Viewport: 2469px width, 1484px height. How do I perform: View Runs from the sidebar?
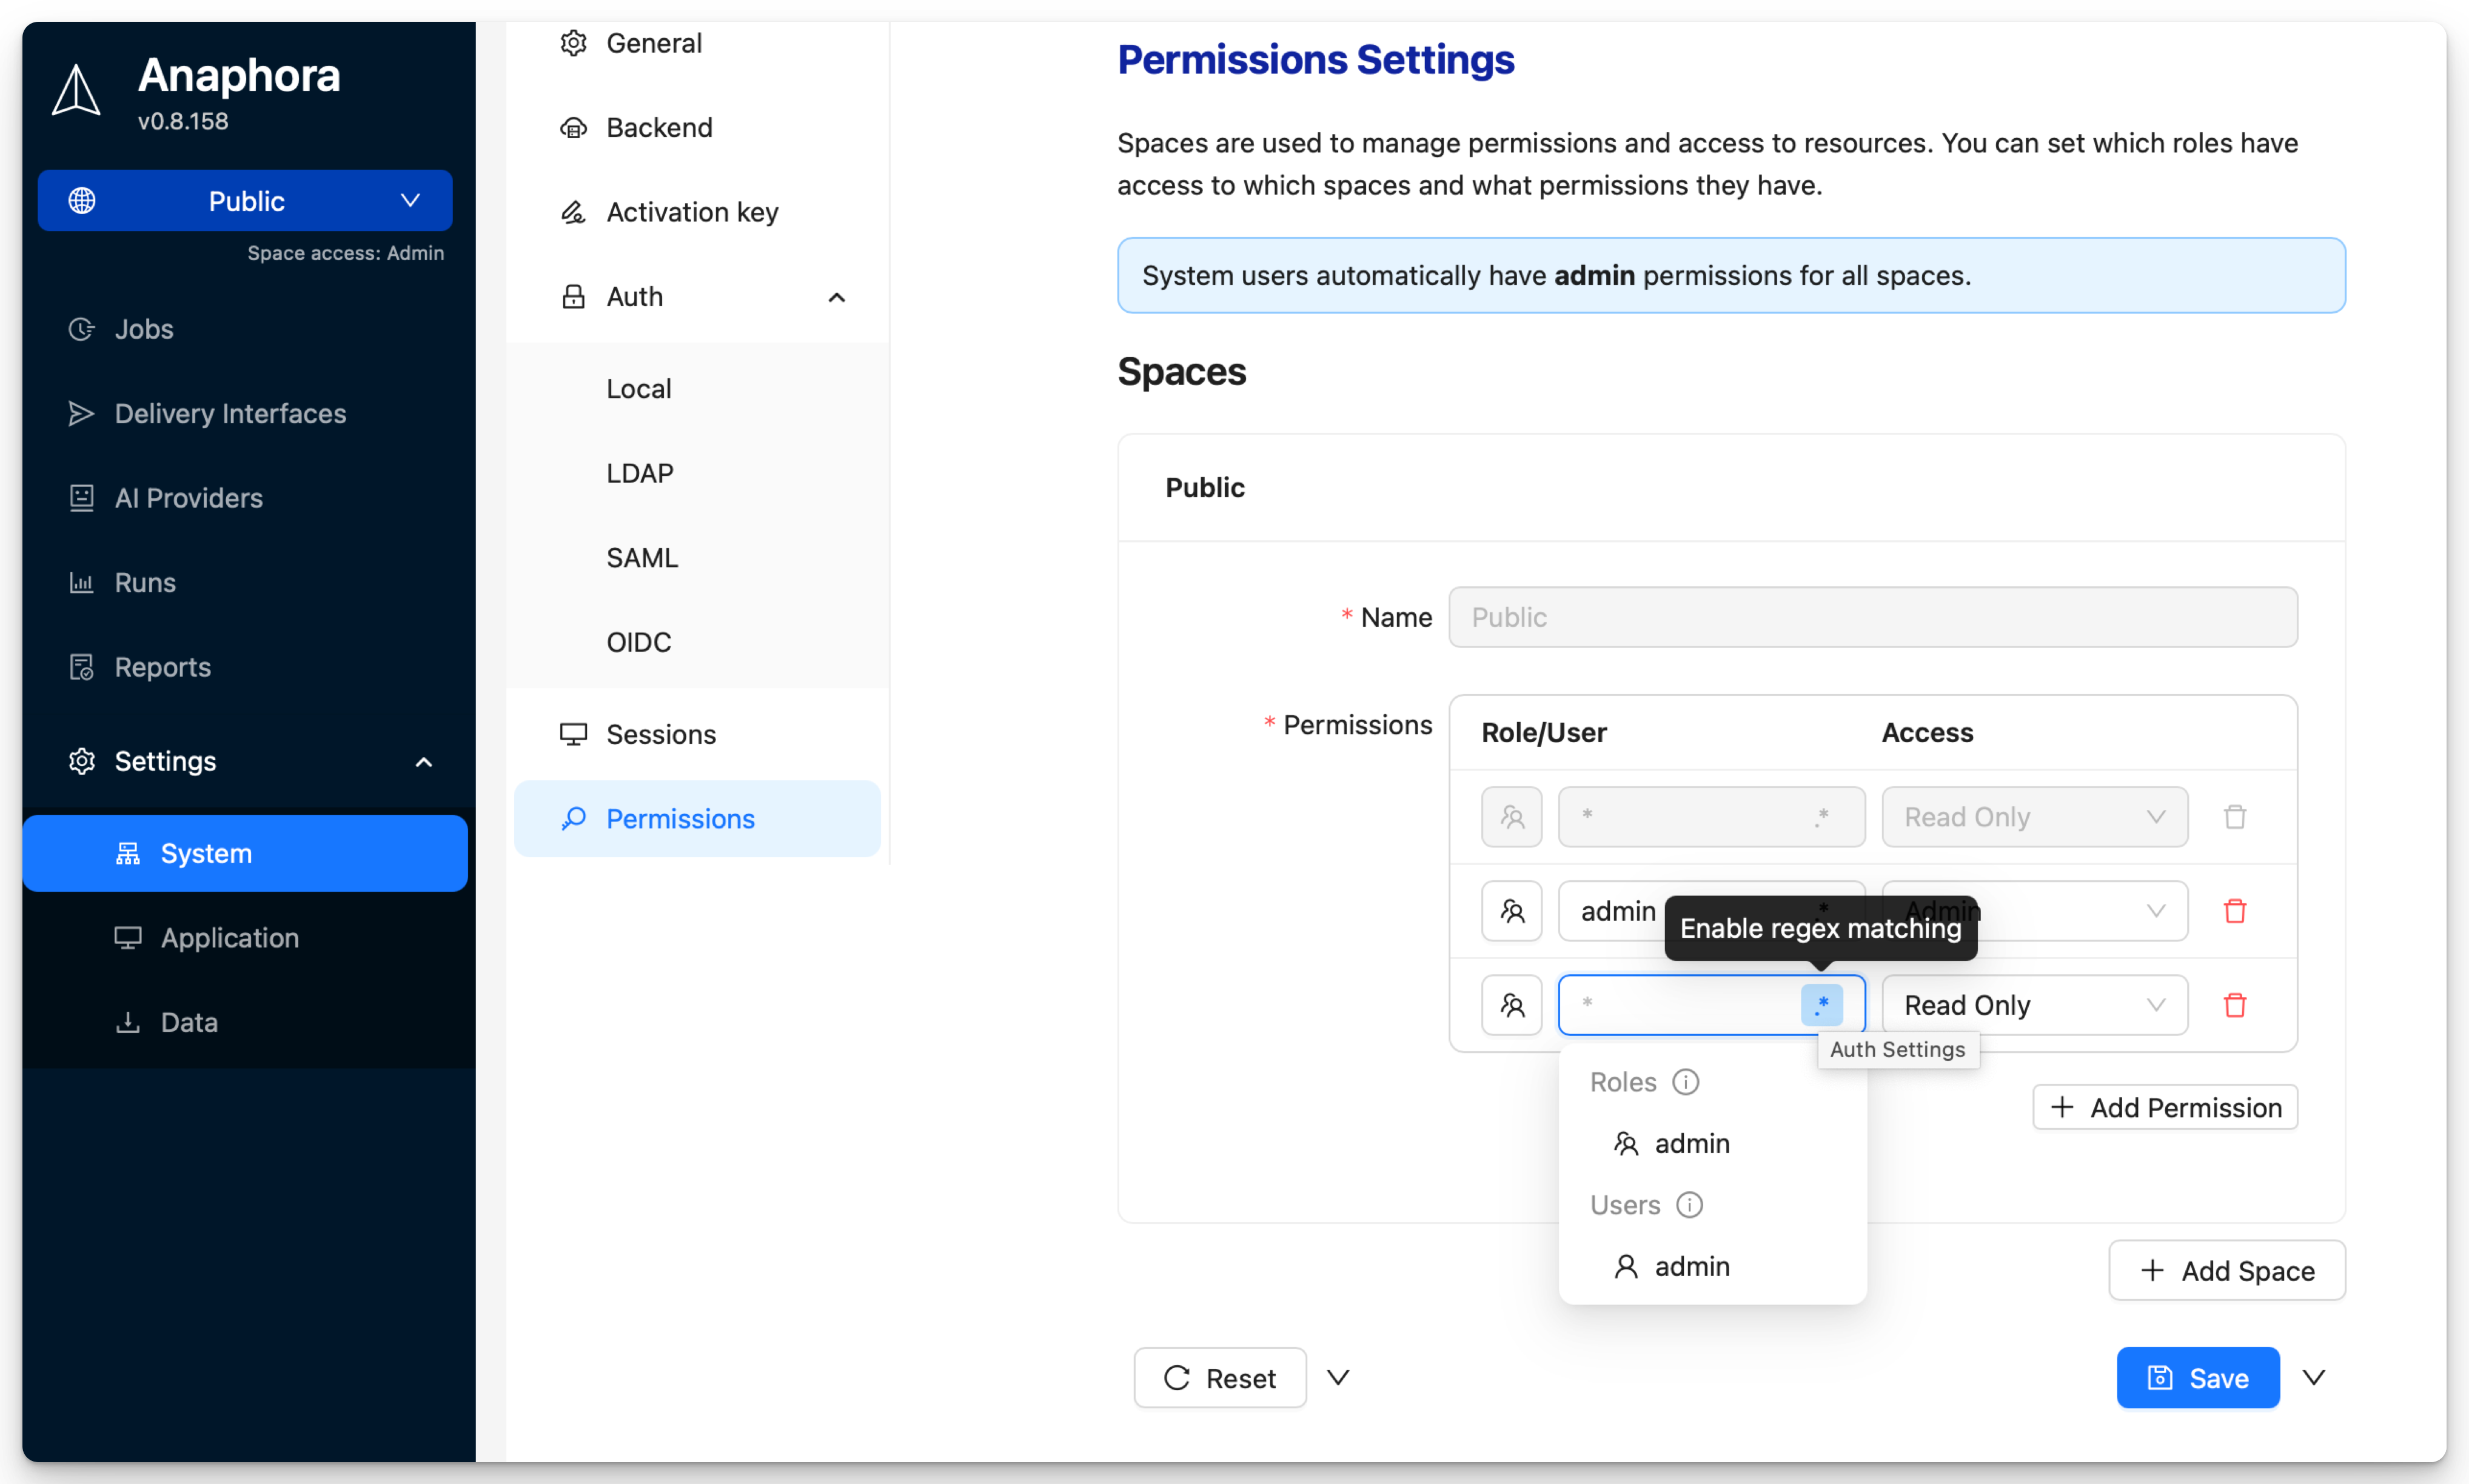144,582
